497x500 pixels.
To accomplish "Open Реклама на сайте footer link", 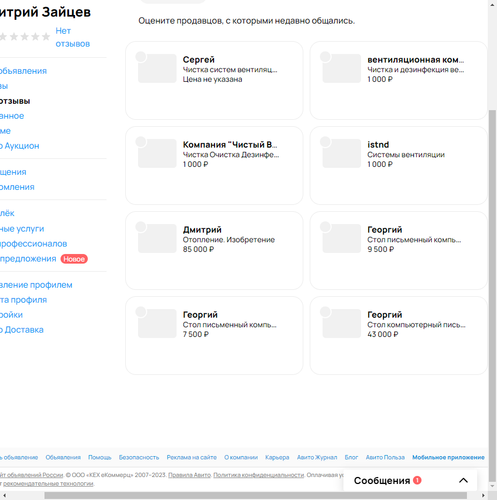I will [192, 457].
